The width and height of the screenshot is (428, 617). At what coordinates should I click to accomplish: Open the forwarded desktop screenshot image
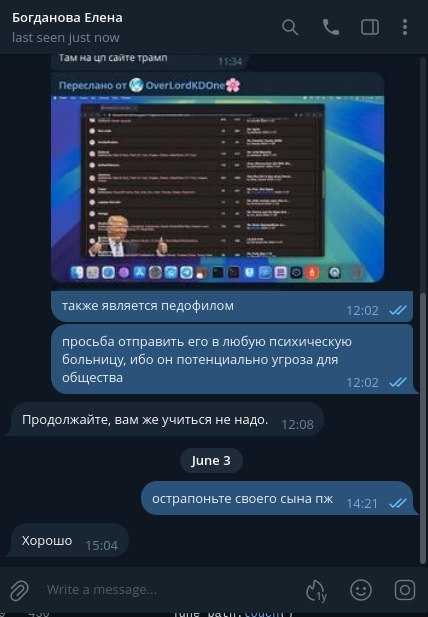coord(218,189)
